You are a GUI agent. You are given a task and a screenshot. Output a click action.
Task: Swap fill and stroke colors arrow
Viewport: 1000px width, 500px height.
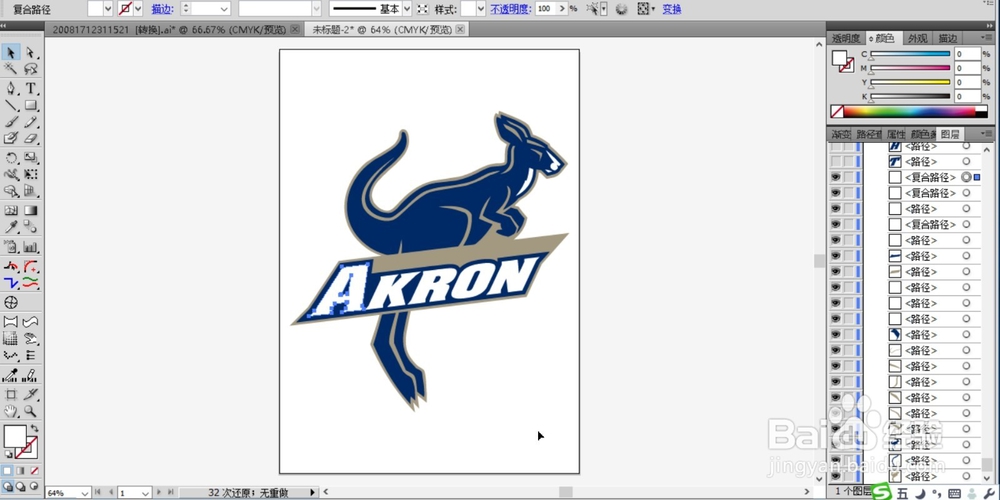(x=34, y=429)
